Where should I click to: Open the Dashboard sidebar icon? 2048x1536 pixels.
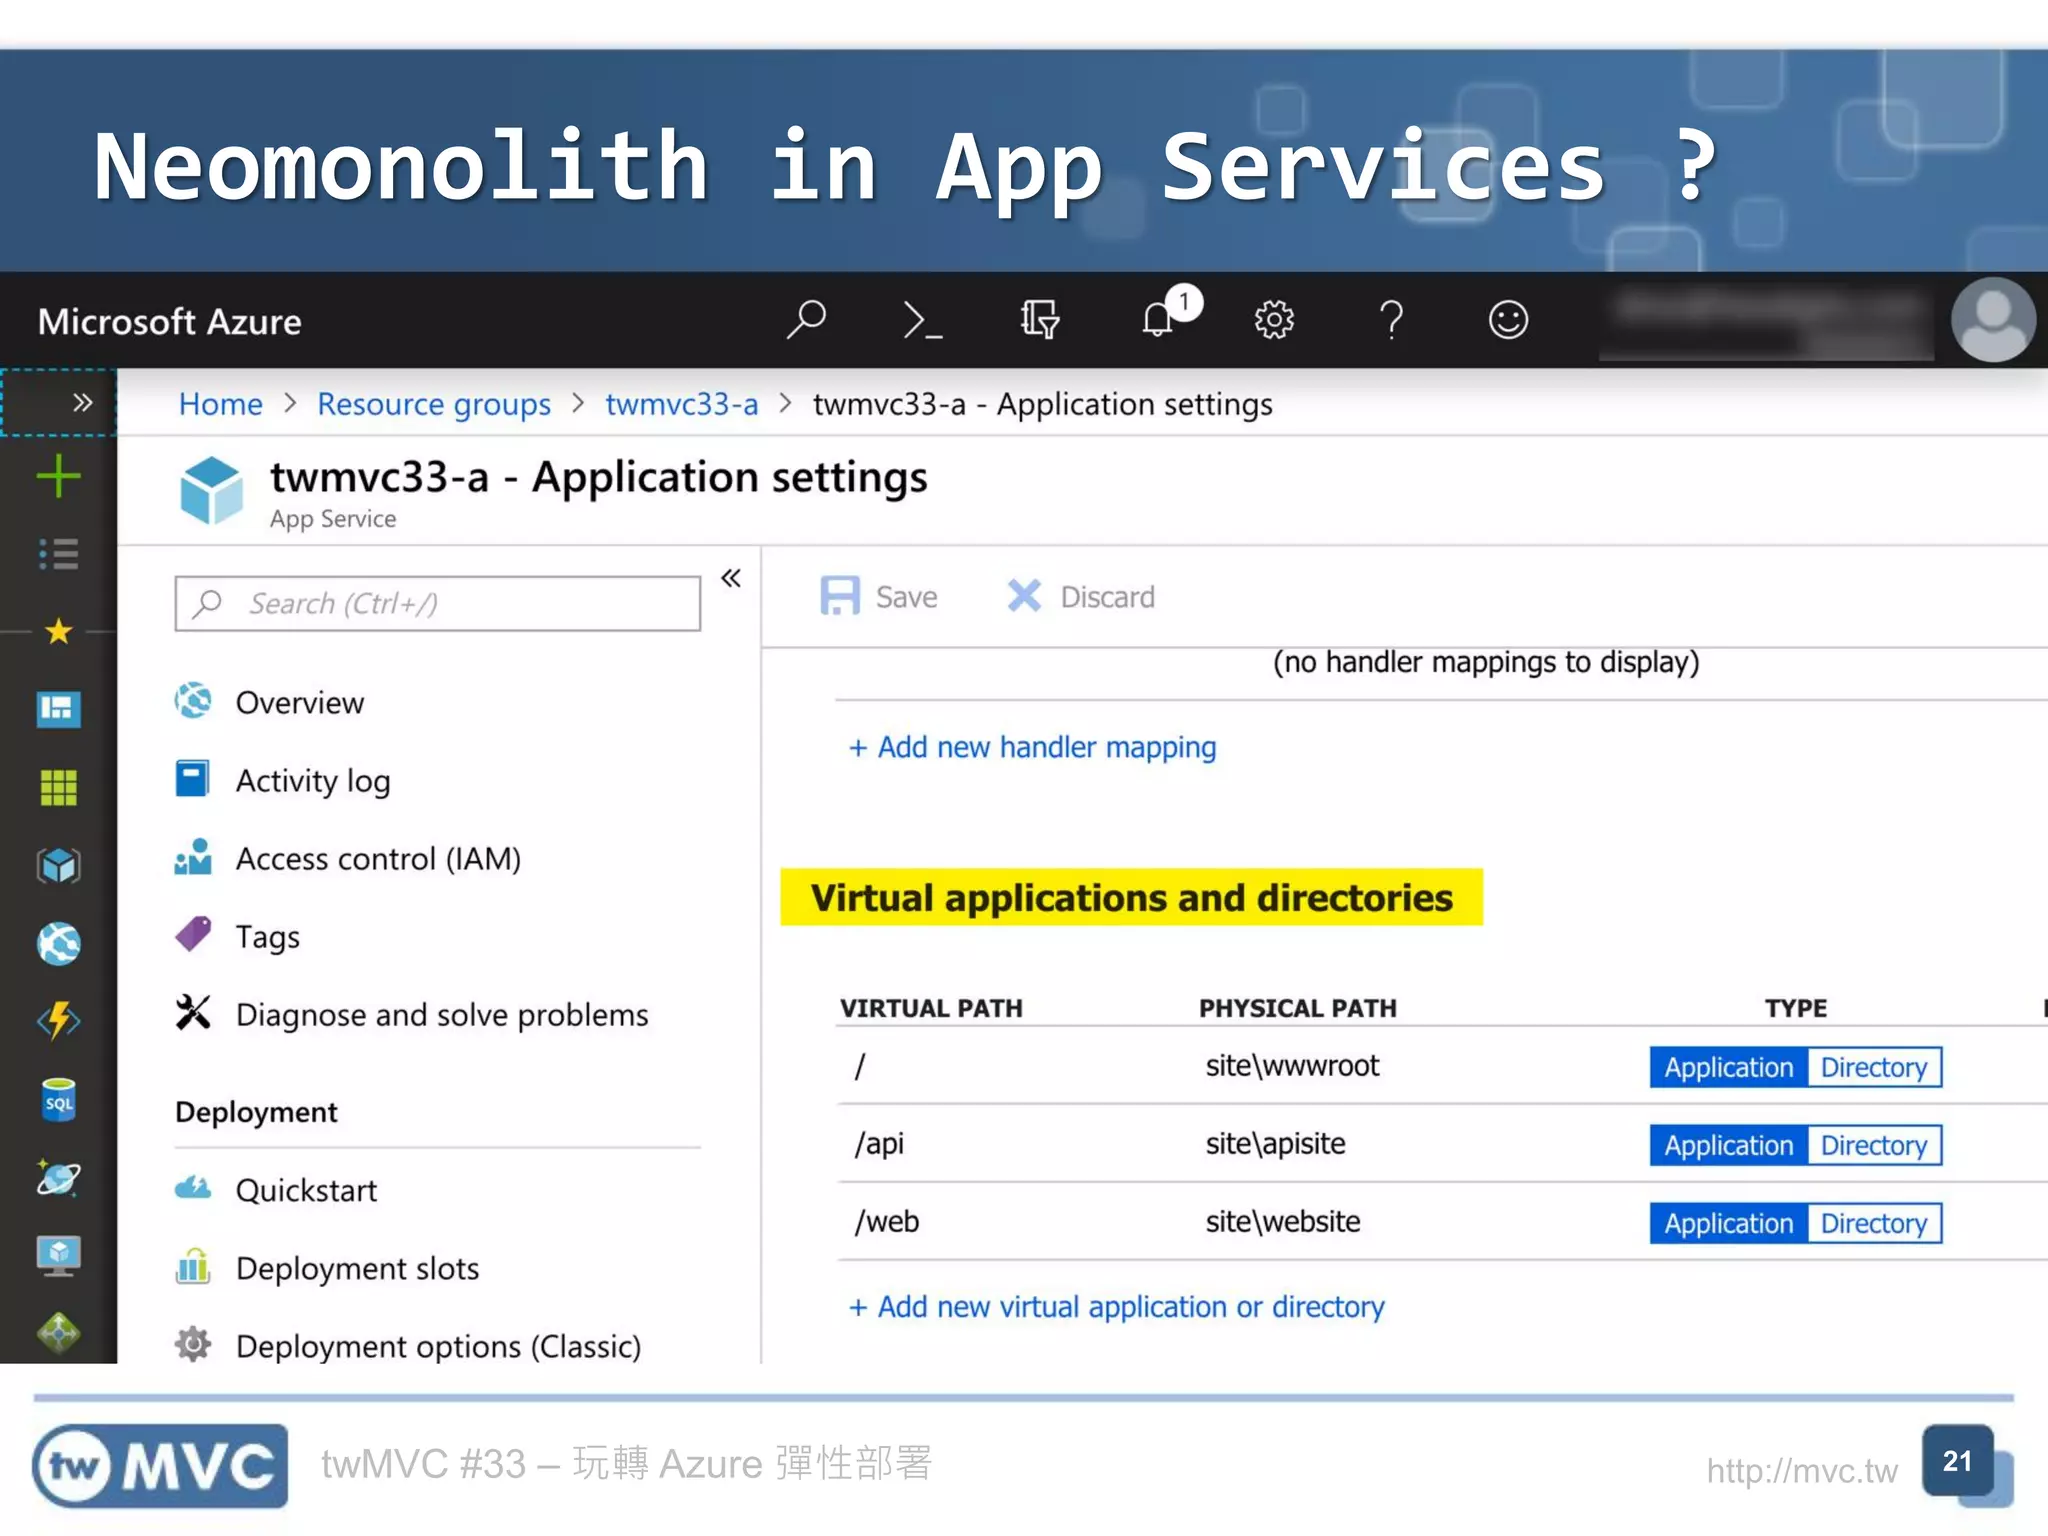point(58,709)
